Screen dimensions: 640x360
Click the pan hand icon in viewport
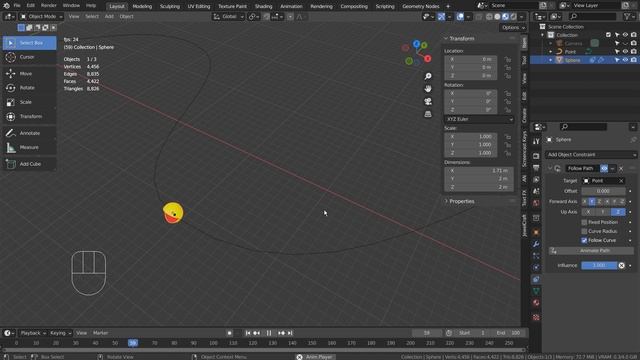click(x=428, y=89)
